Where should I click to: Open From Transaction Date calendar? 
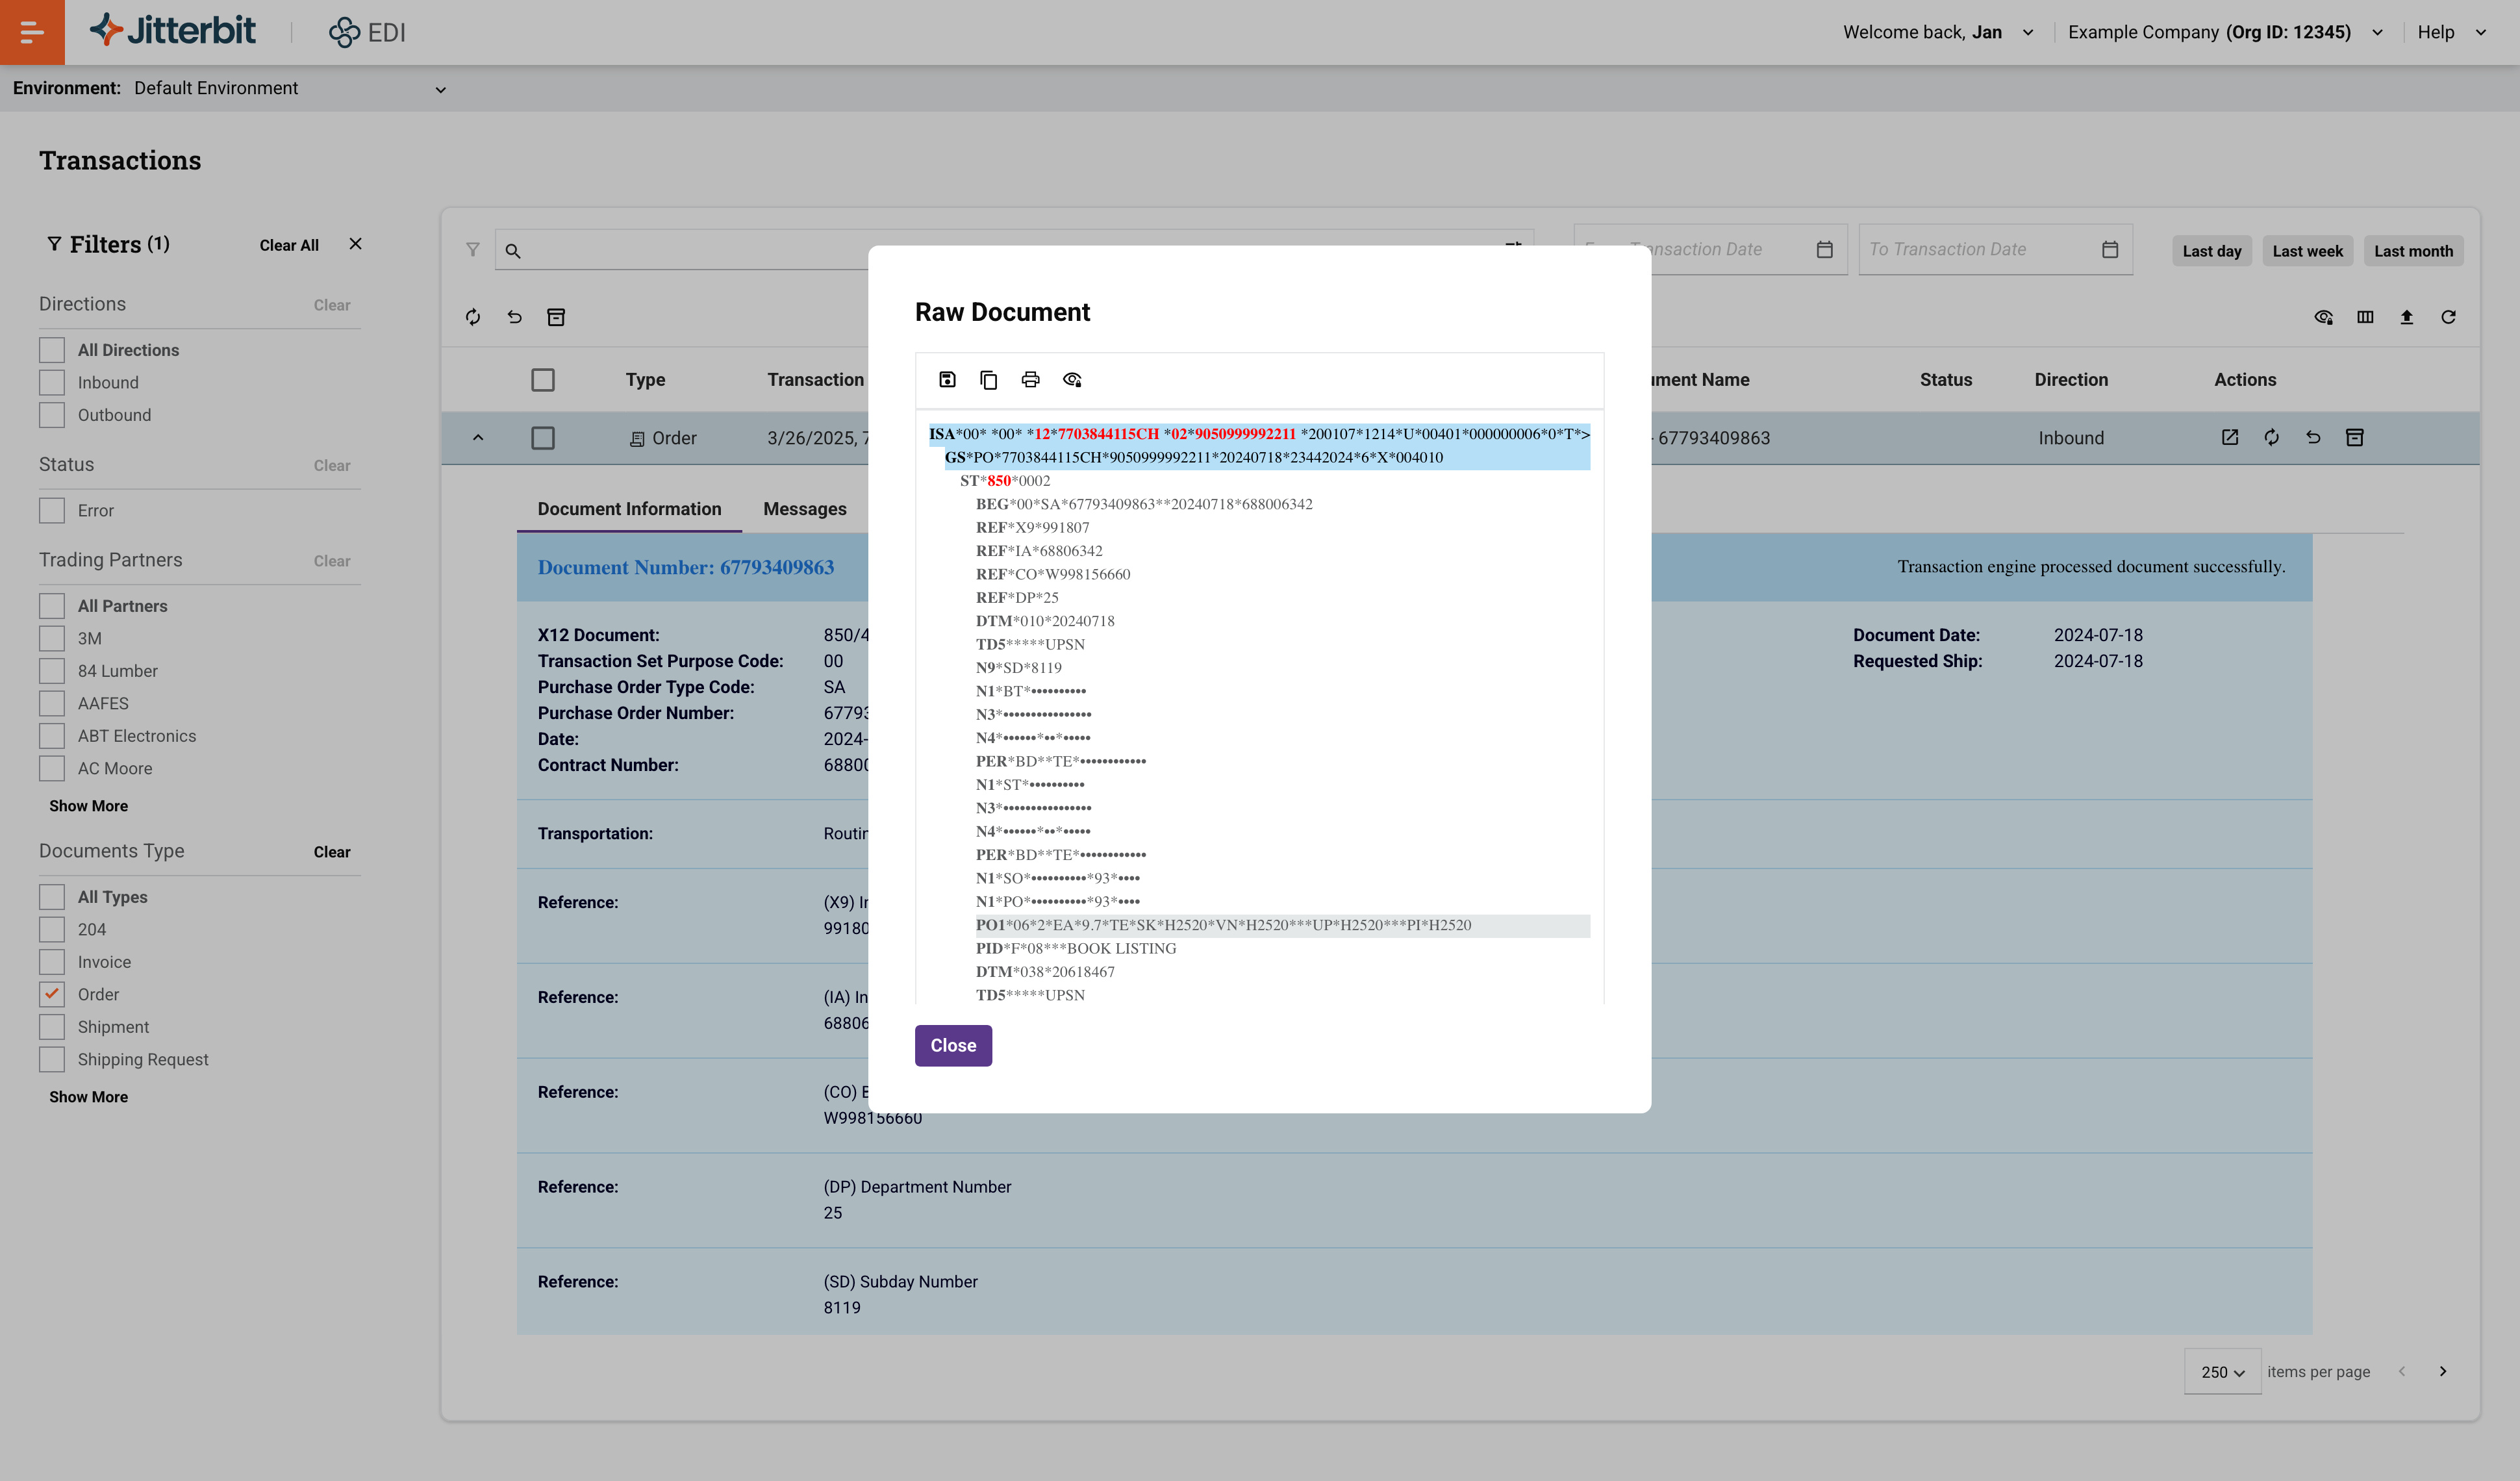tap(1825, 249)
